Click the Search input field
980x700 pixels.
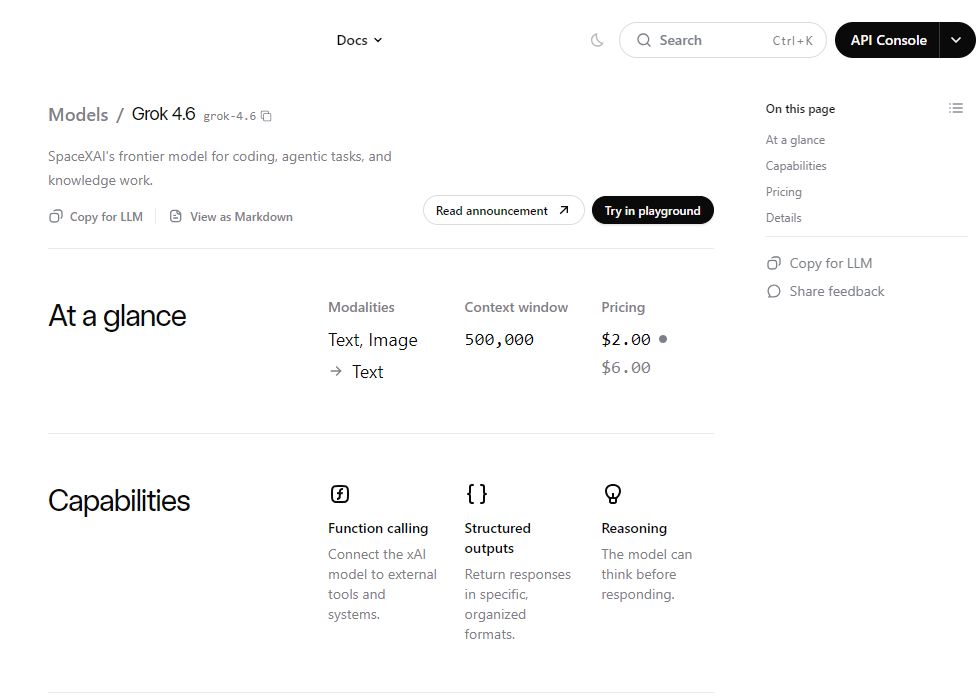pos(722,40)
